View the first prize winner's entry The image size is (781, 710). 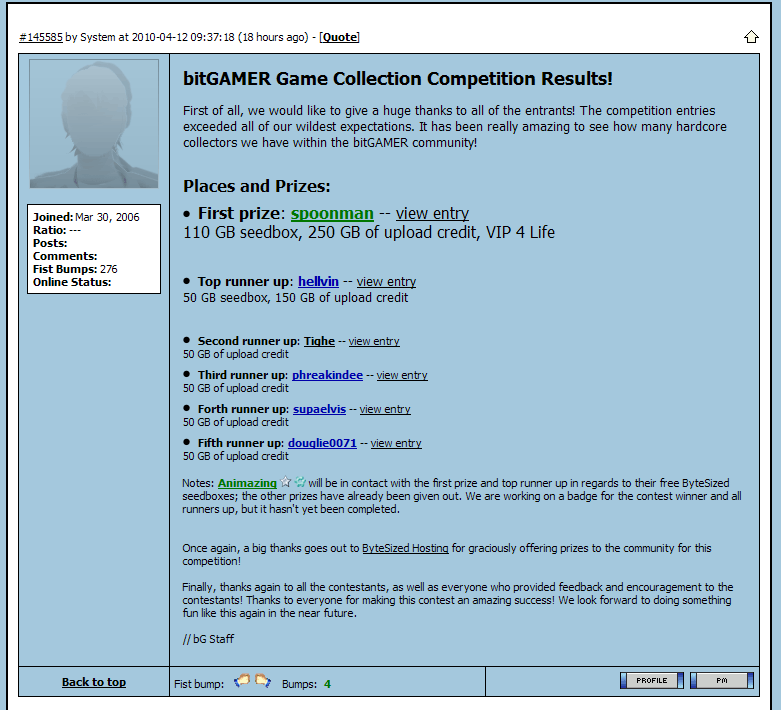[x=432, y=213]
